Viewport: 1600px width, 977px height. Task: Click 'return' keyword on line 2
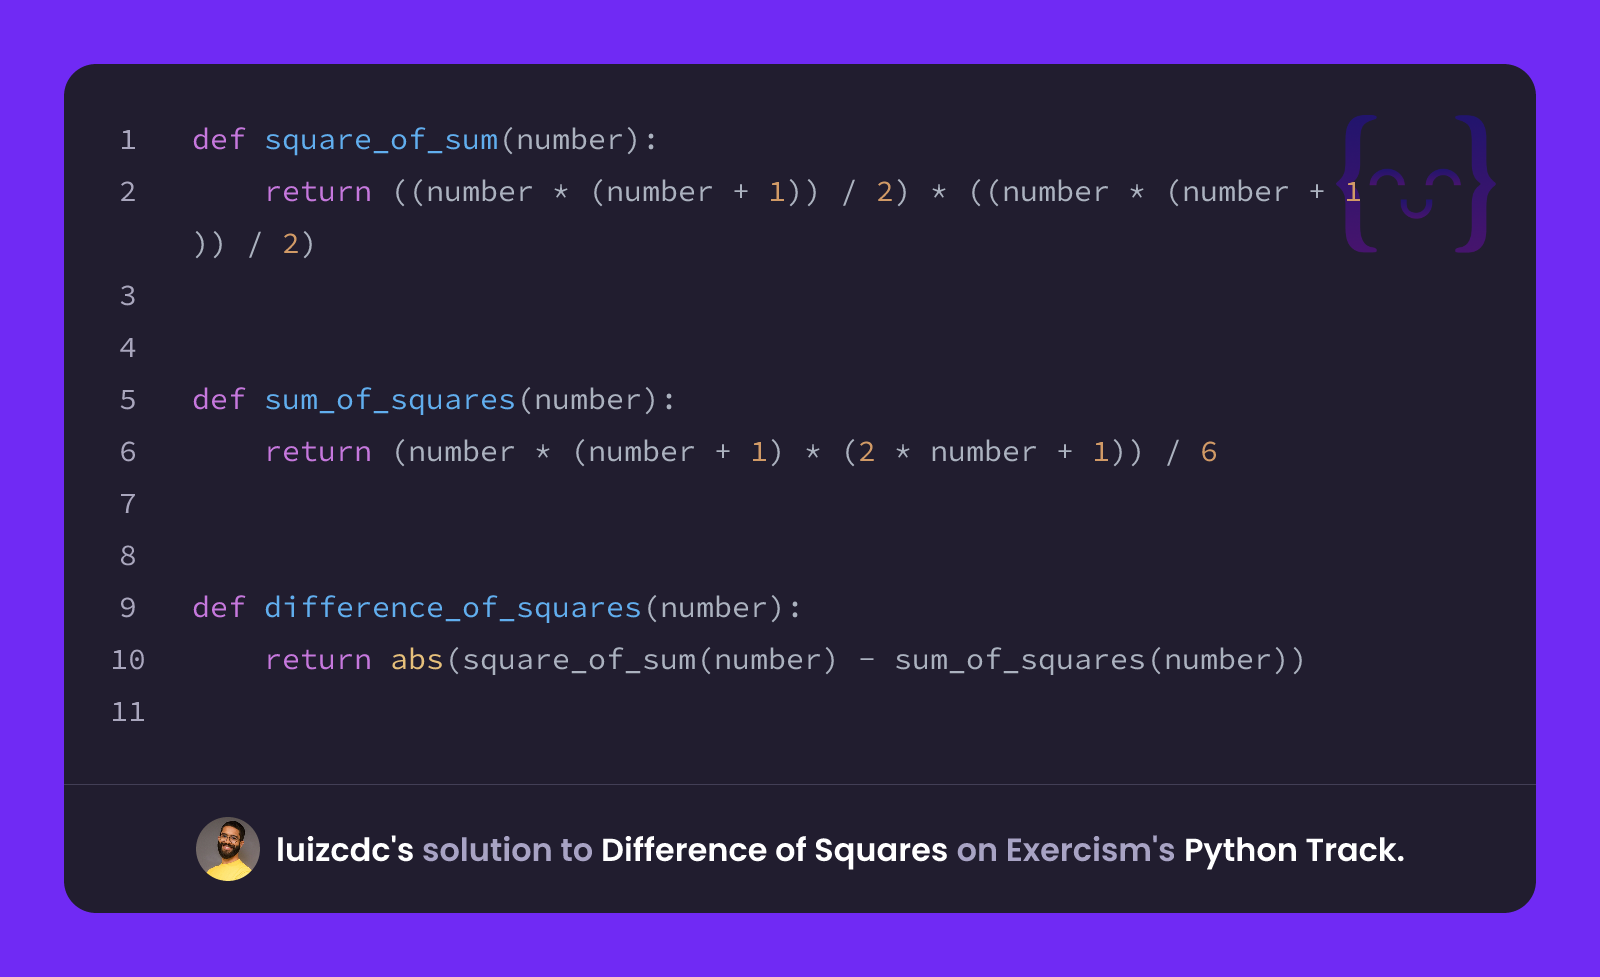318,192
